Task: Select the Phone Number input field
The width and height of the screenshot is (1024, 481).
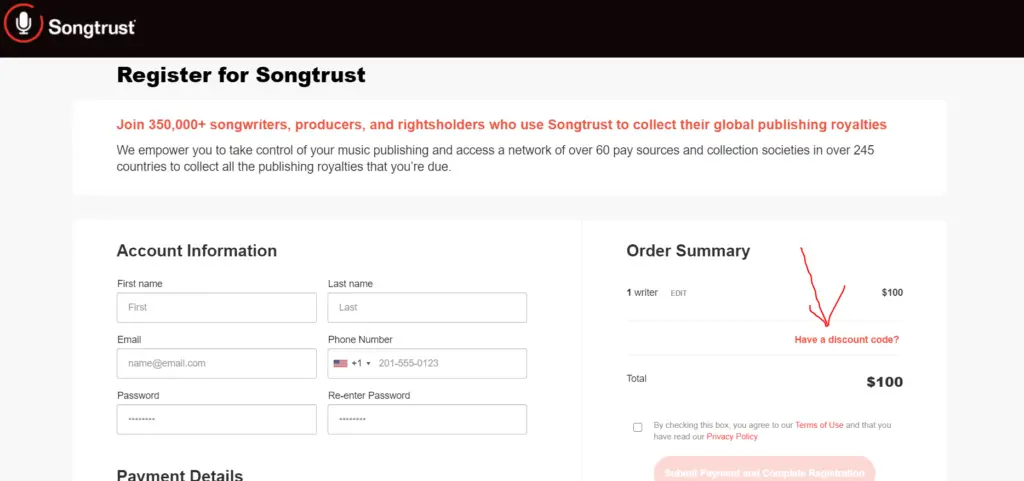Action: pyautogui.click(x=427, y=364)
